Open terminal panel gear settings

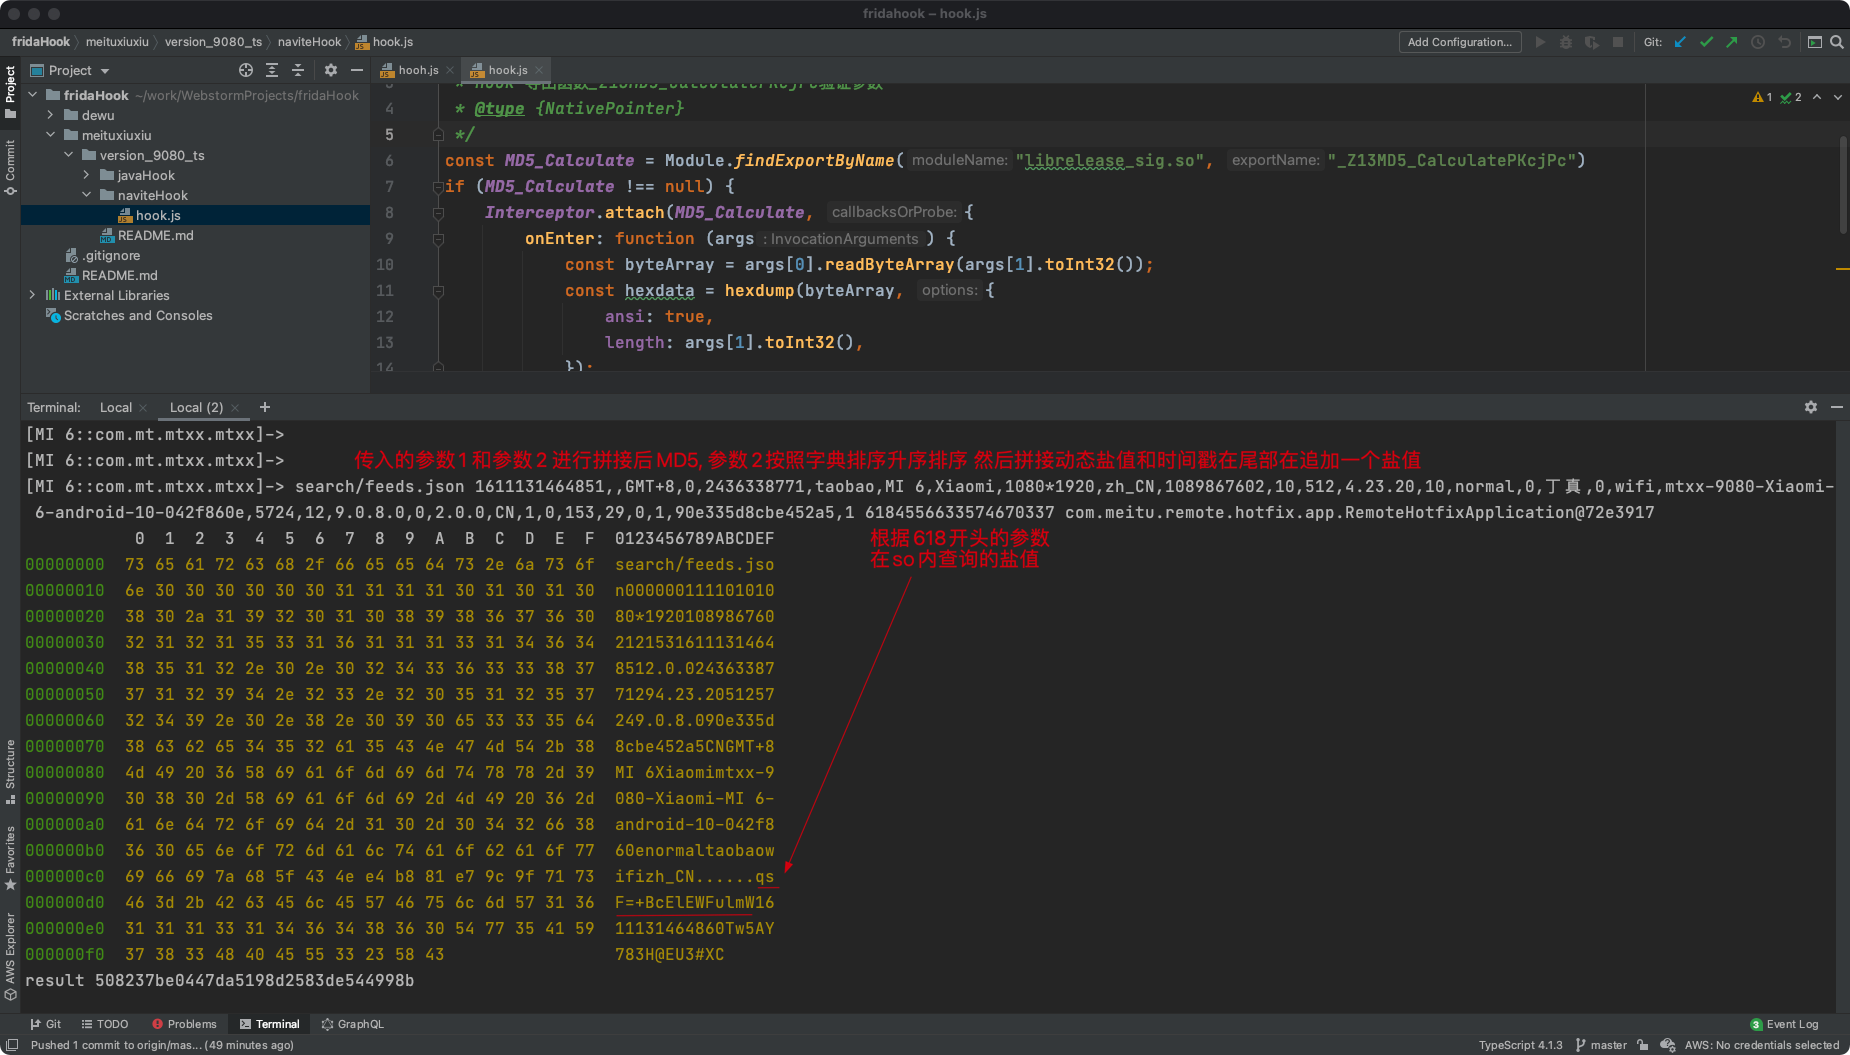click(1811, 407)
